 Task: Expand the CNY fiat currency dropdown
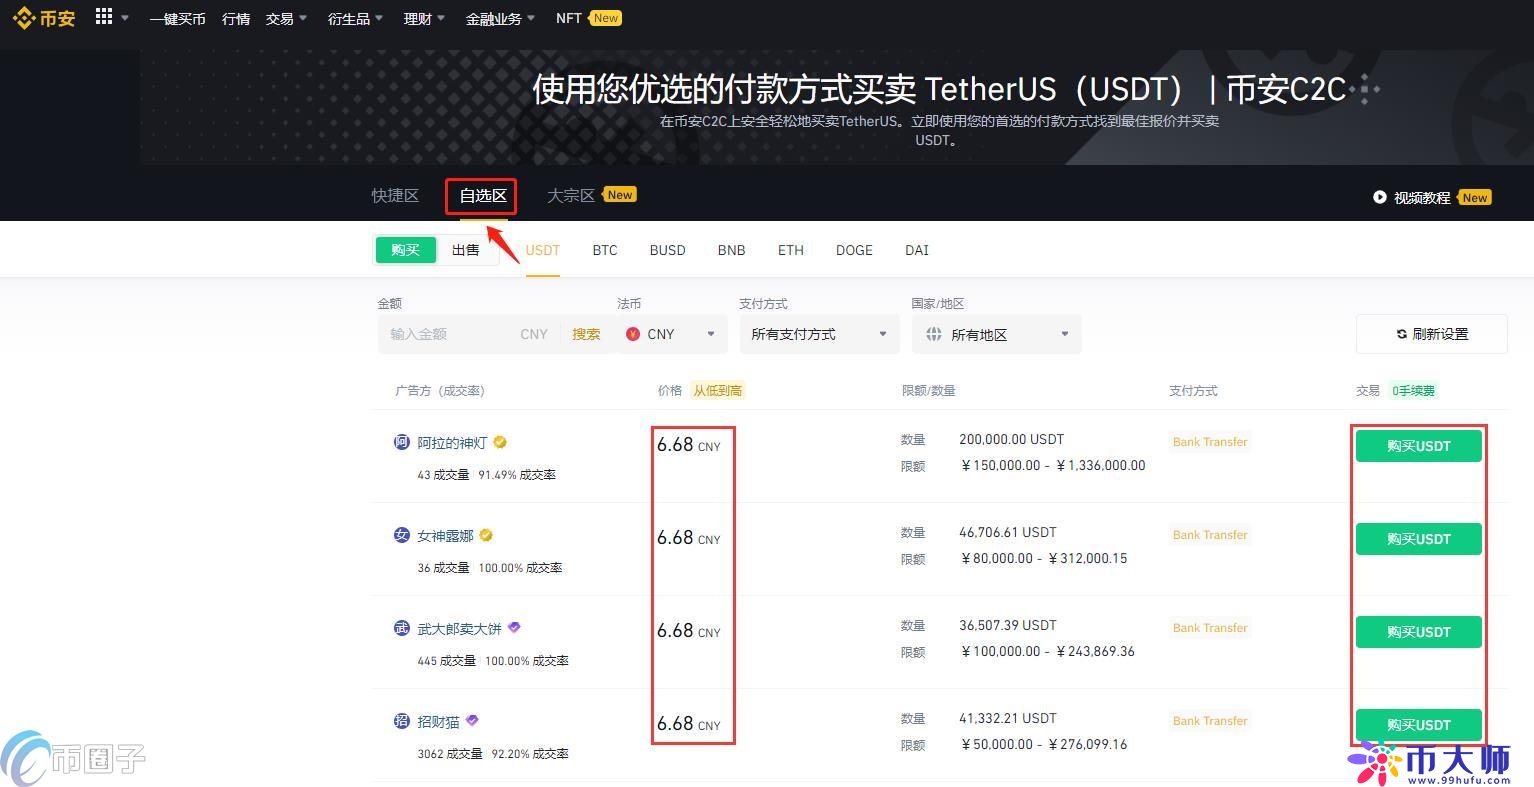pos(672,334)
